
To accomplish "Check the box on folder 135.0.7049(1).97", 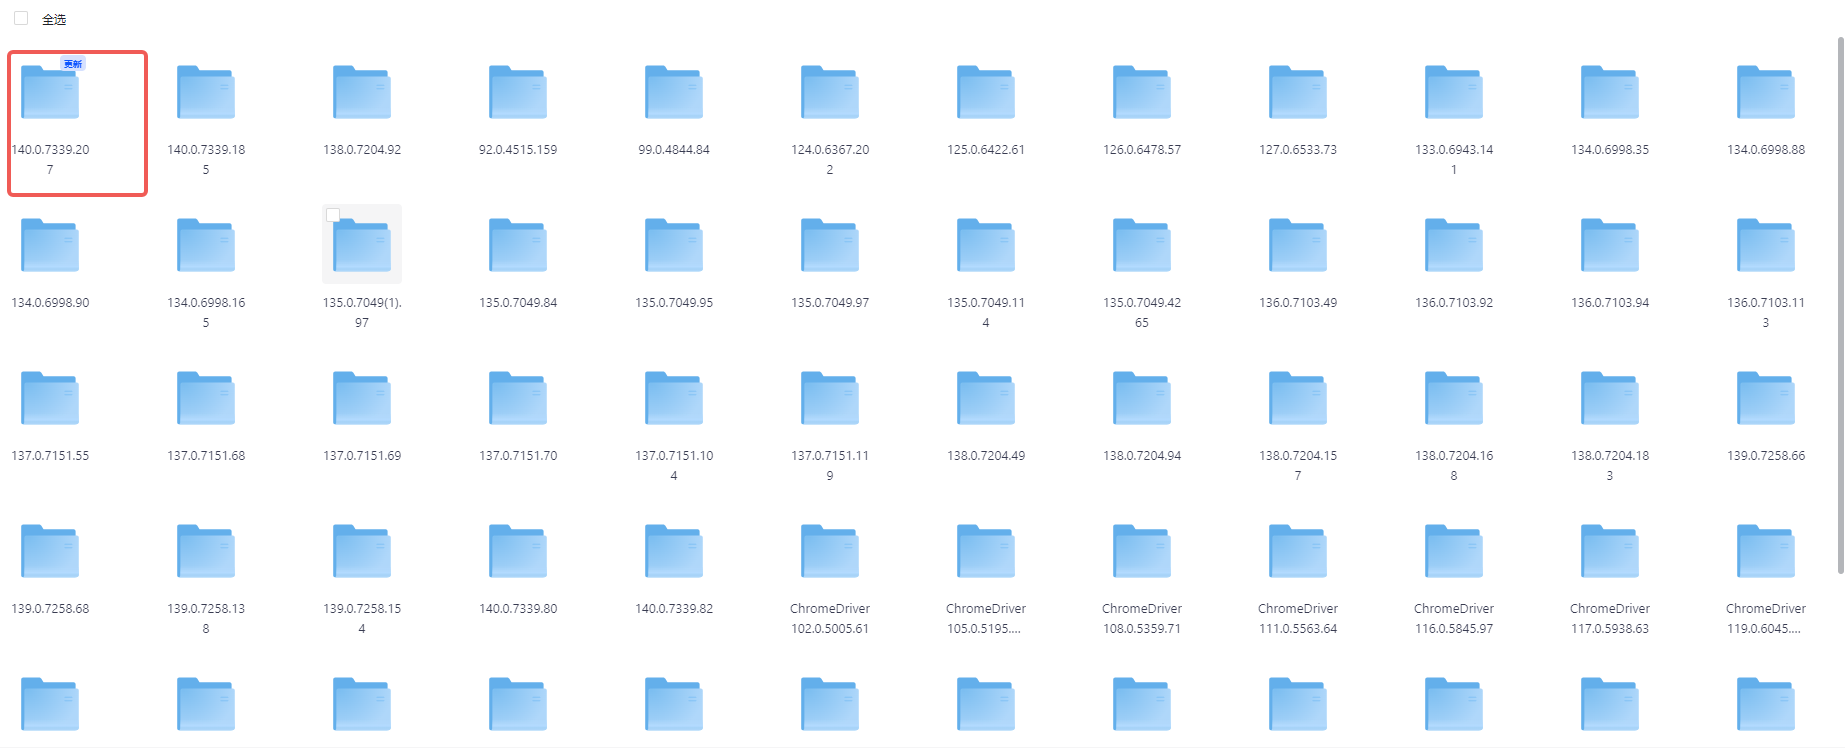I will 333,215.
